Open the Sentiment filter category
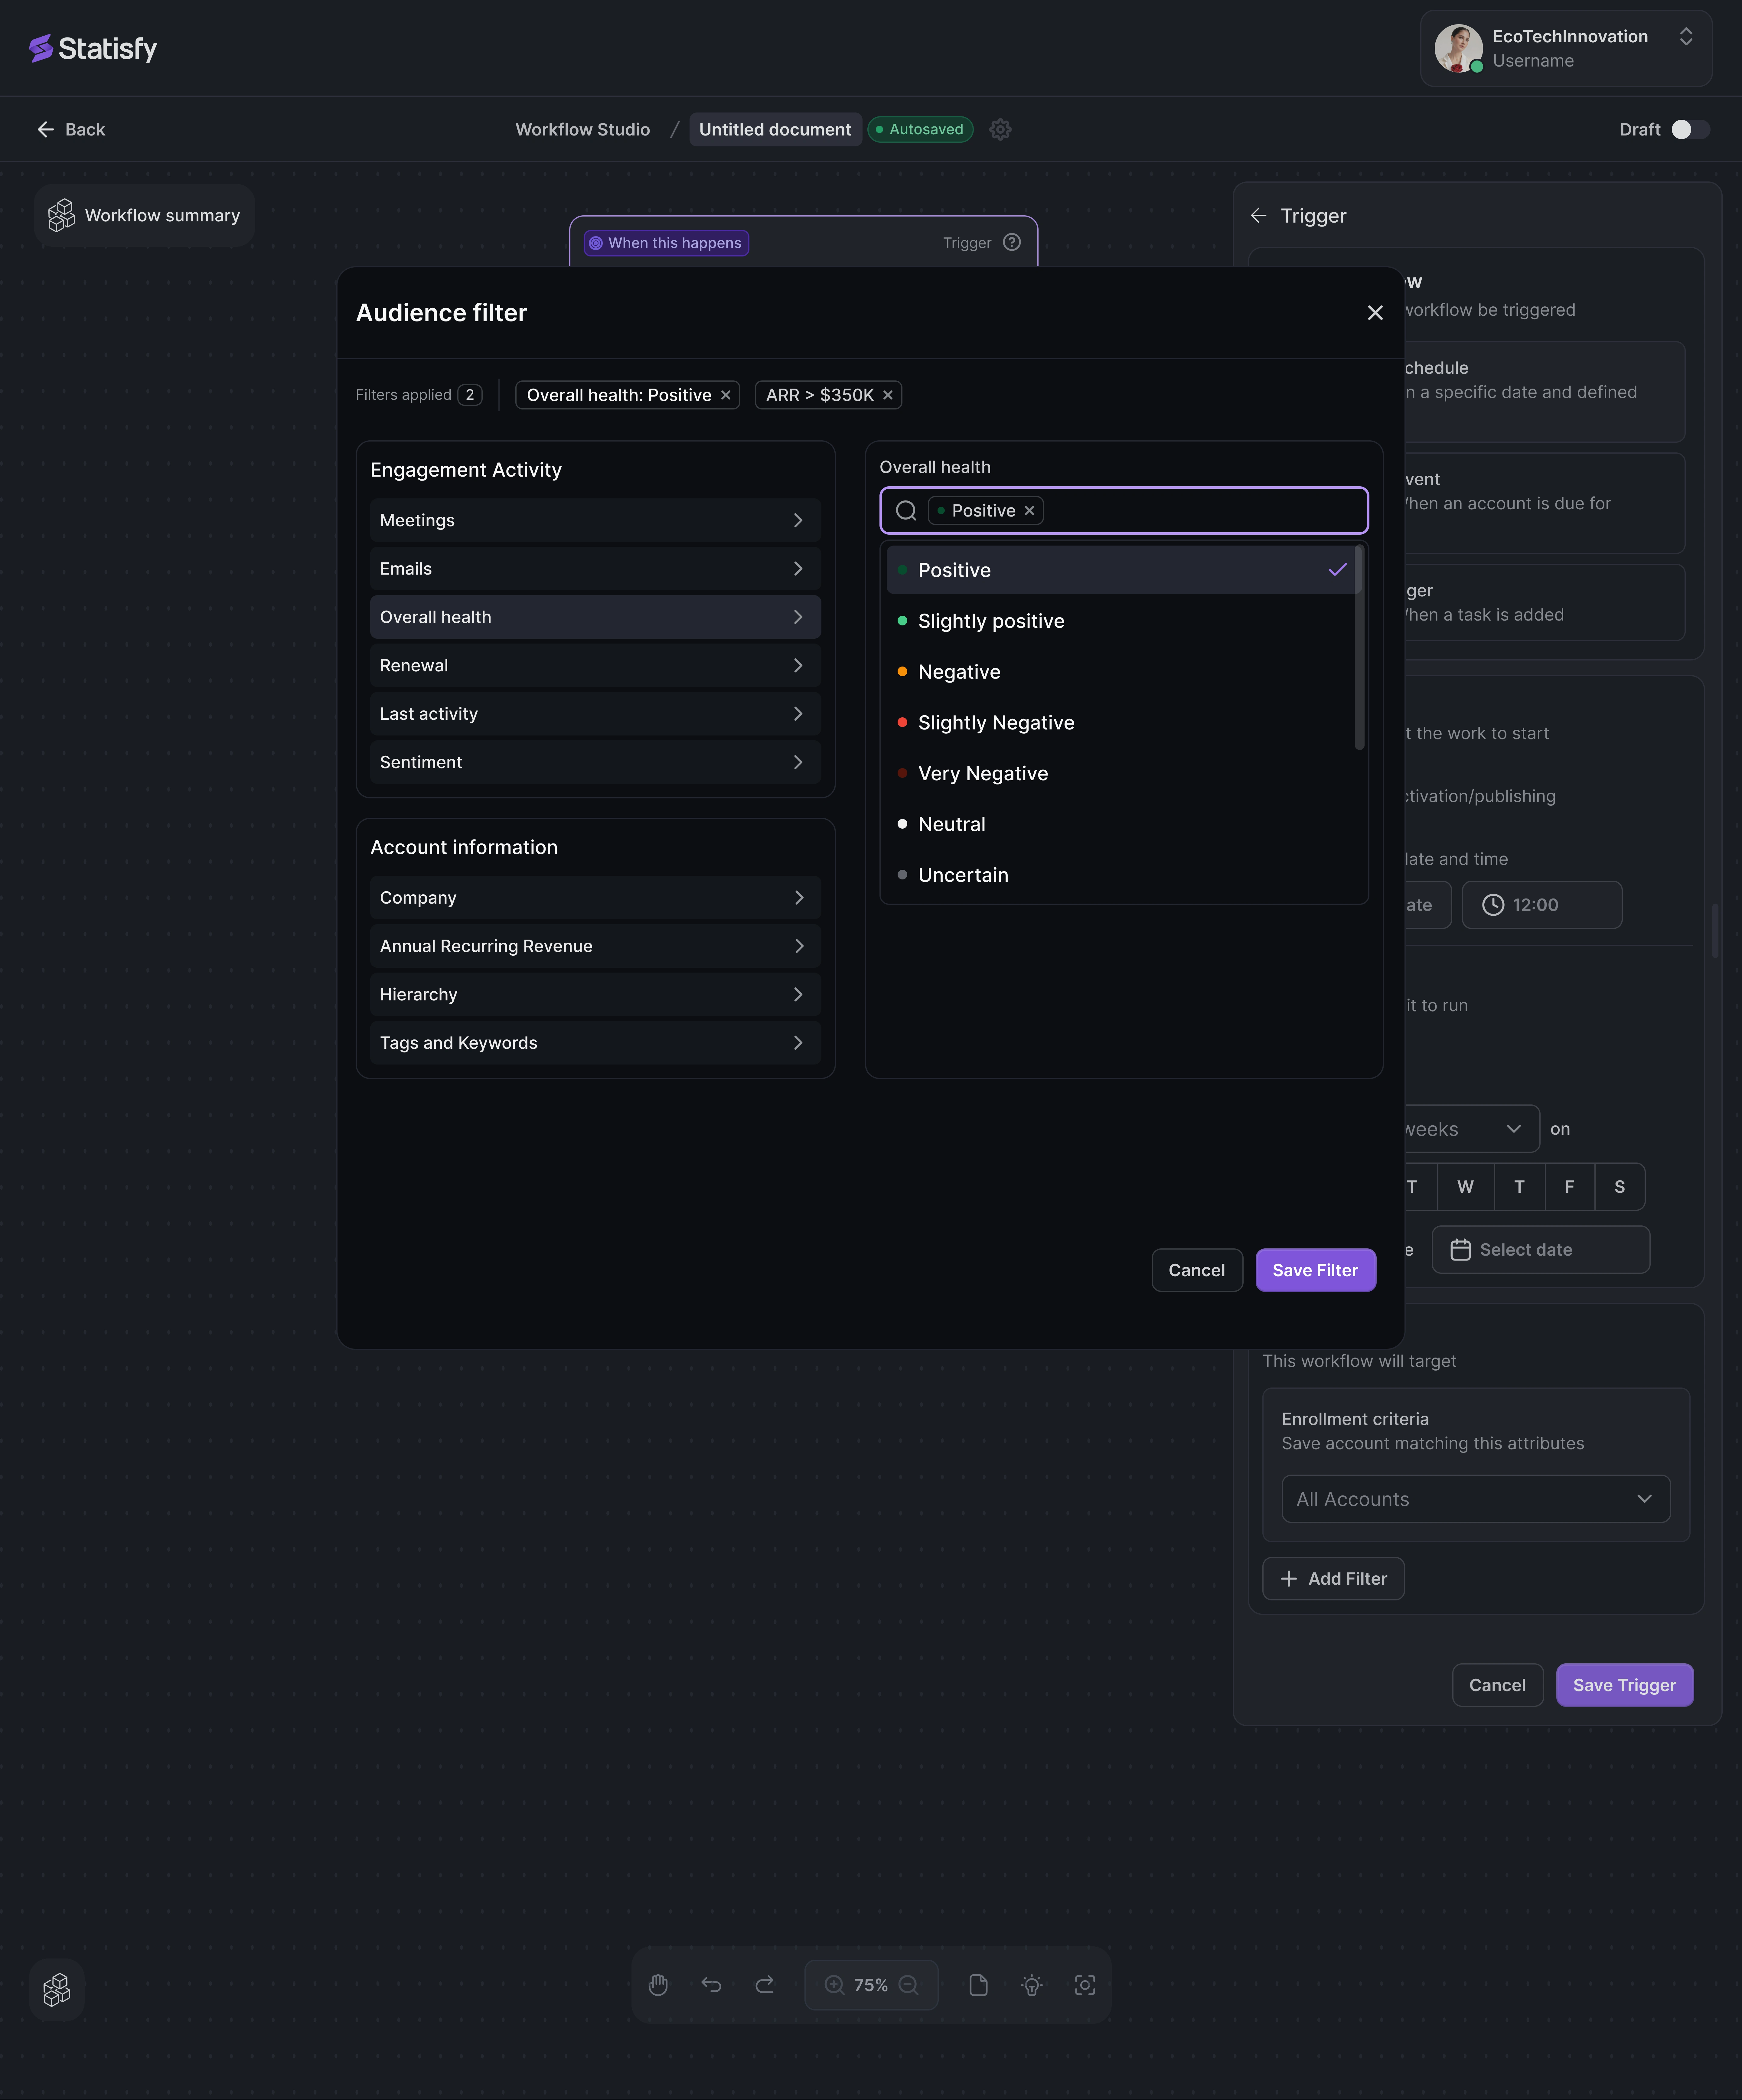The width and height of the screenshot is (1742, 2100). [595, 762]
